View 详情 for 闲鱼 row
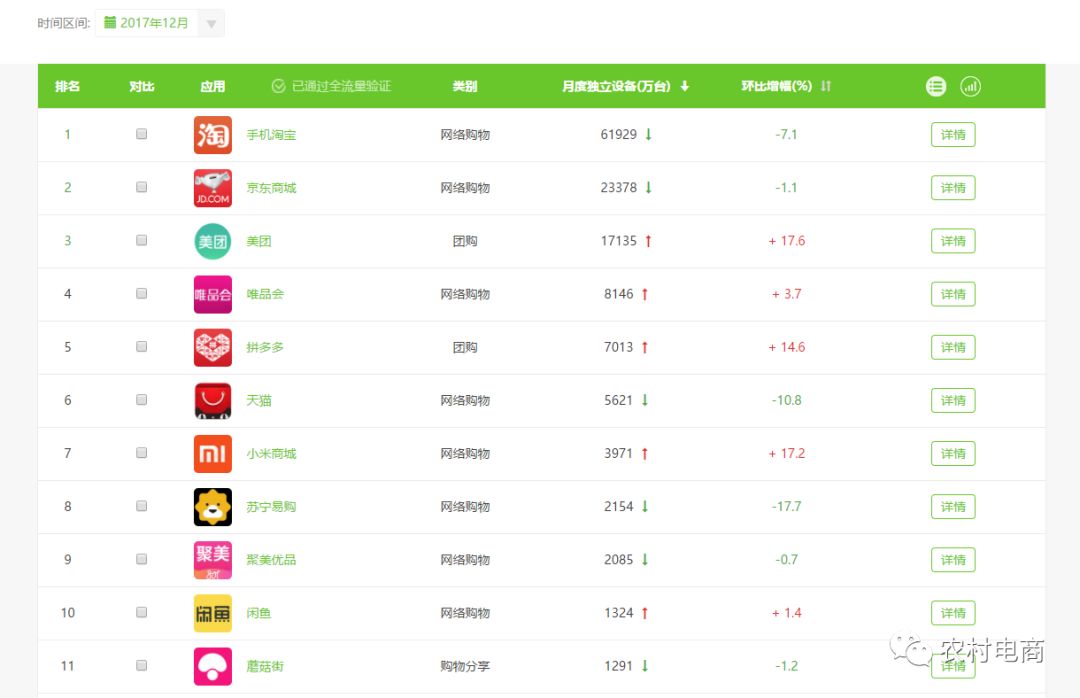Image resolution: width=1080 pixels, height=698 pixels. point(953,613)
